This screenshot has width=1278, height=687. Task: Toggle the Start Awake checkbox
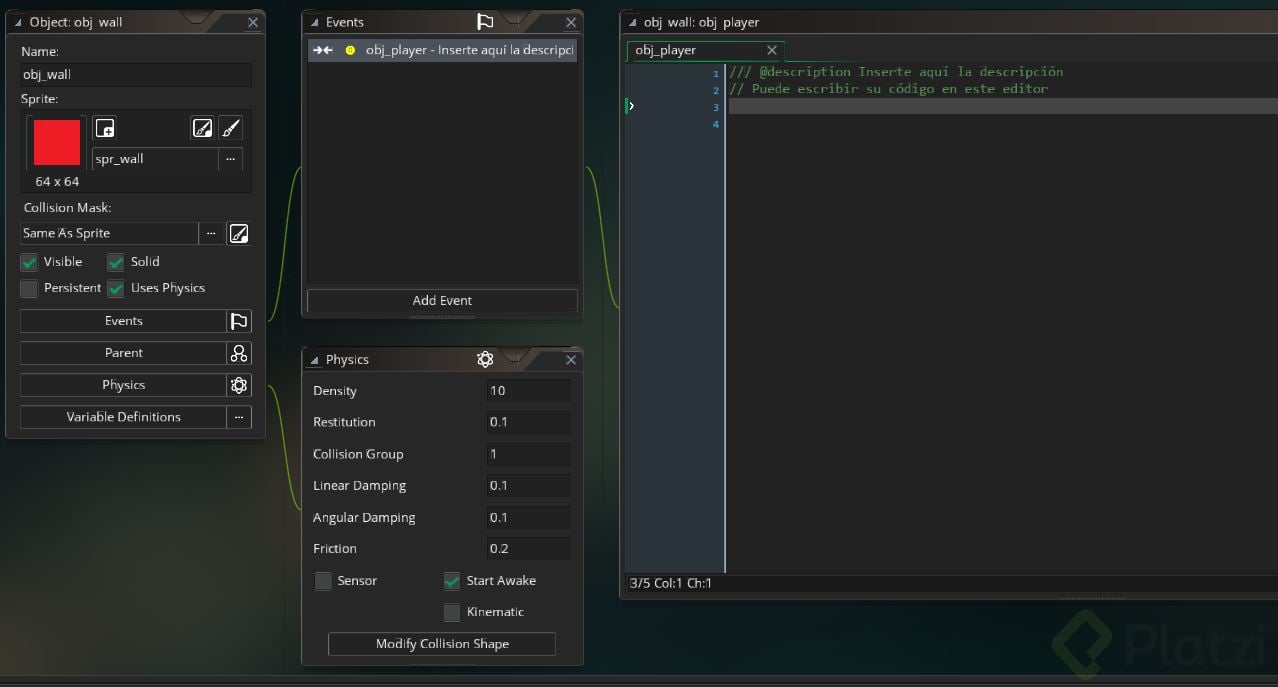click(452, 581)
